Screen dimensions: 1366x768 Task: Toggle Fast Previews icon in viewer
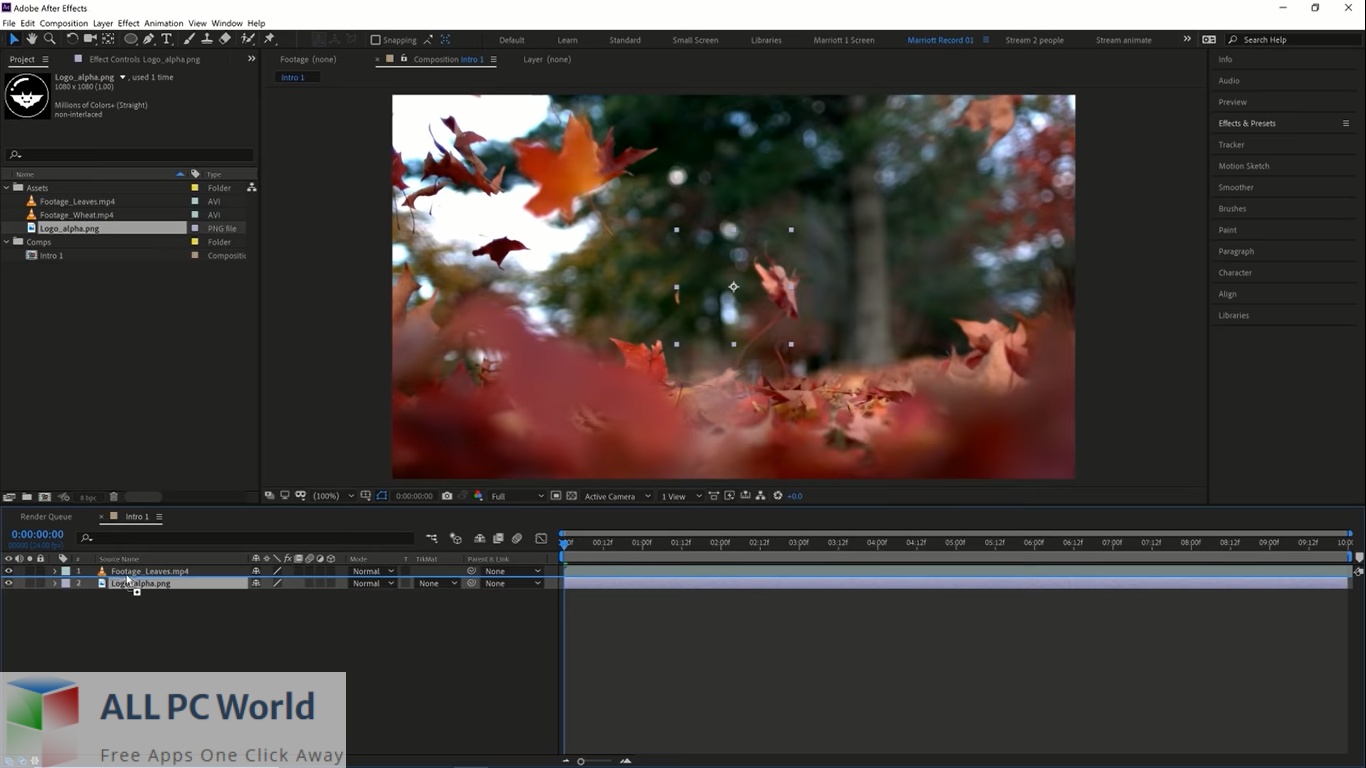pos(730,496)
